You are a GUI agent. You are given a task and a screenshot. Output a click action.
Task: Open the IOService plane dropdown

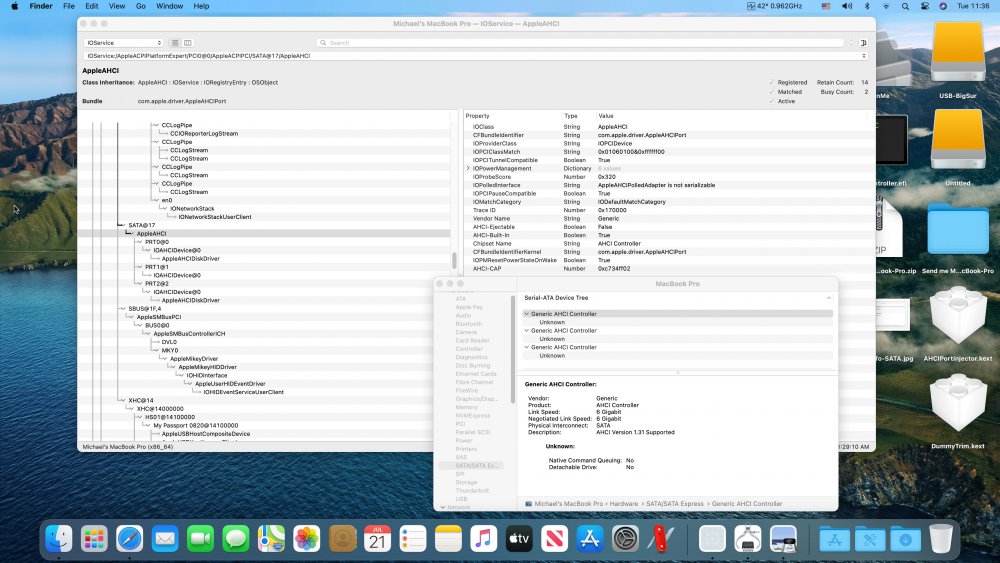click(124, 43)
